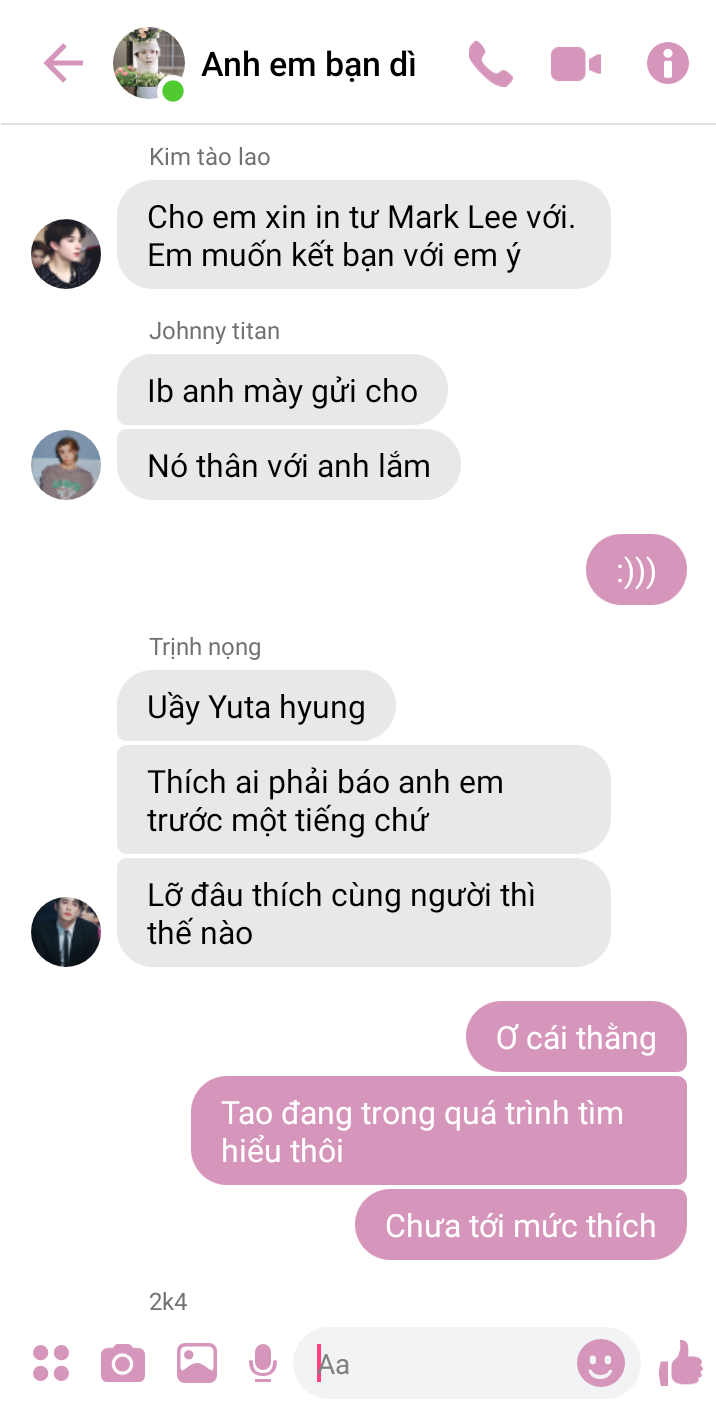716x1403 pixels.
Task: Open conversation info with the info icon
Action: [x=668, y=64]
